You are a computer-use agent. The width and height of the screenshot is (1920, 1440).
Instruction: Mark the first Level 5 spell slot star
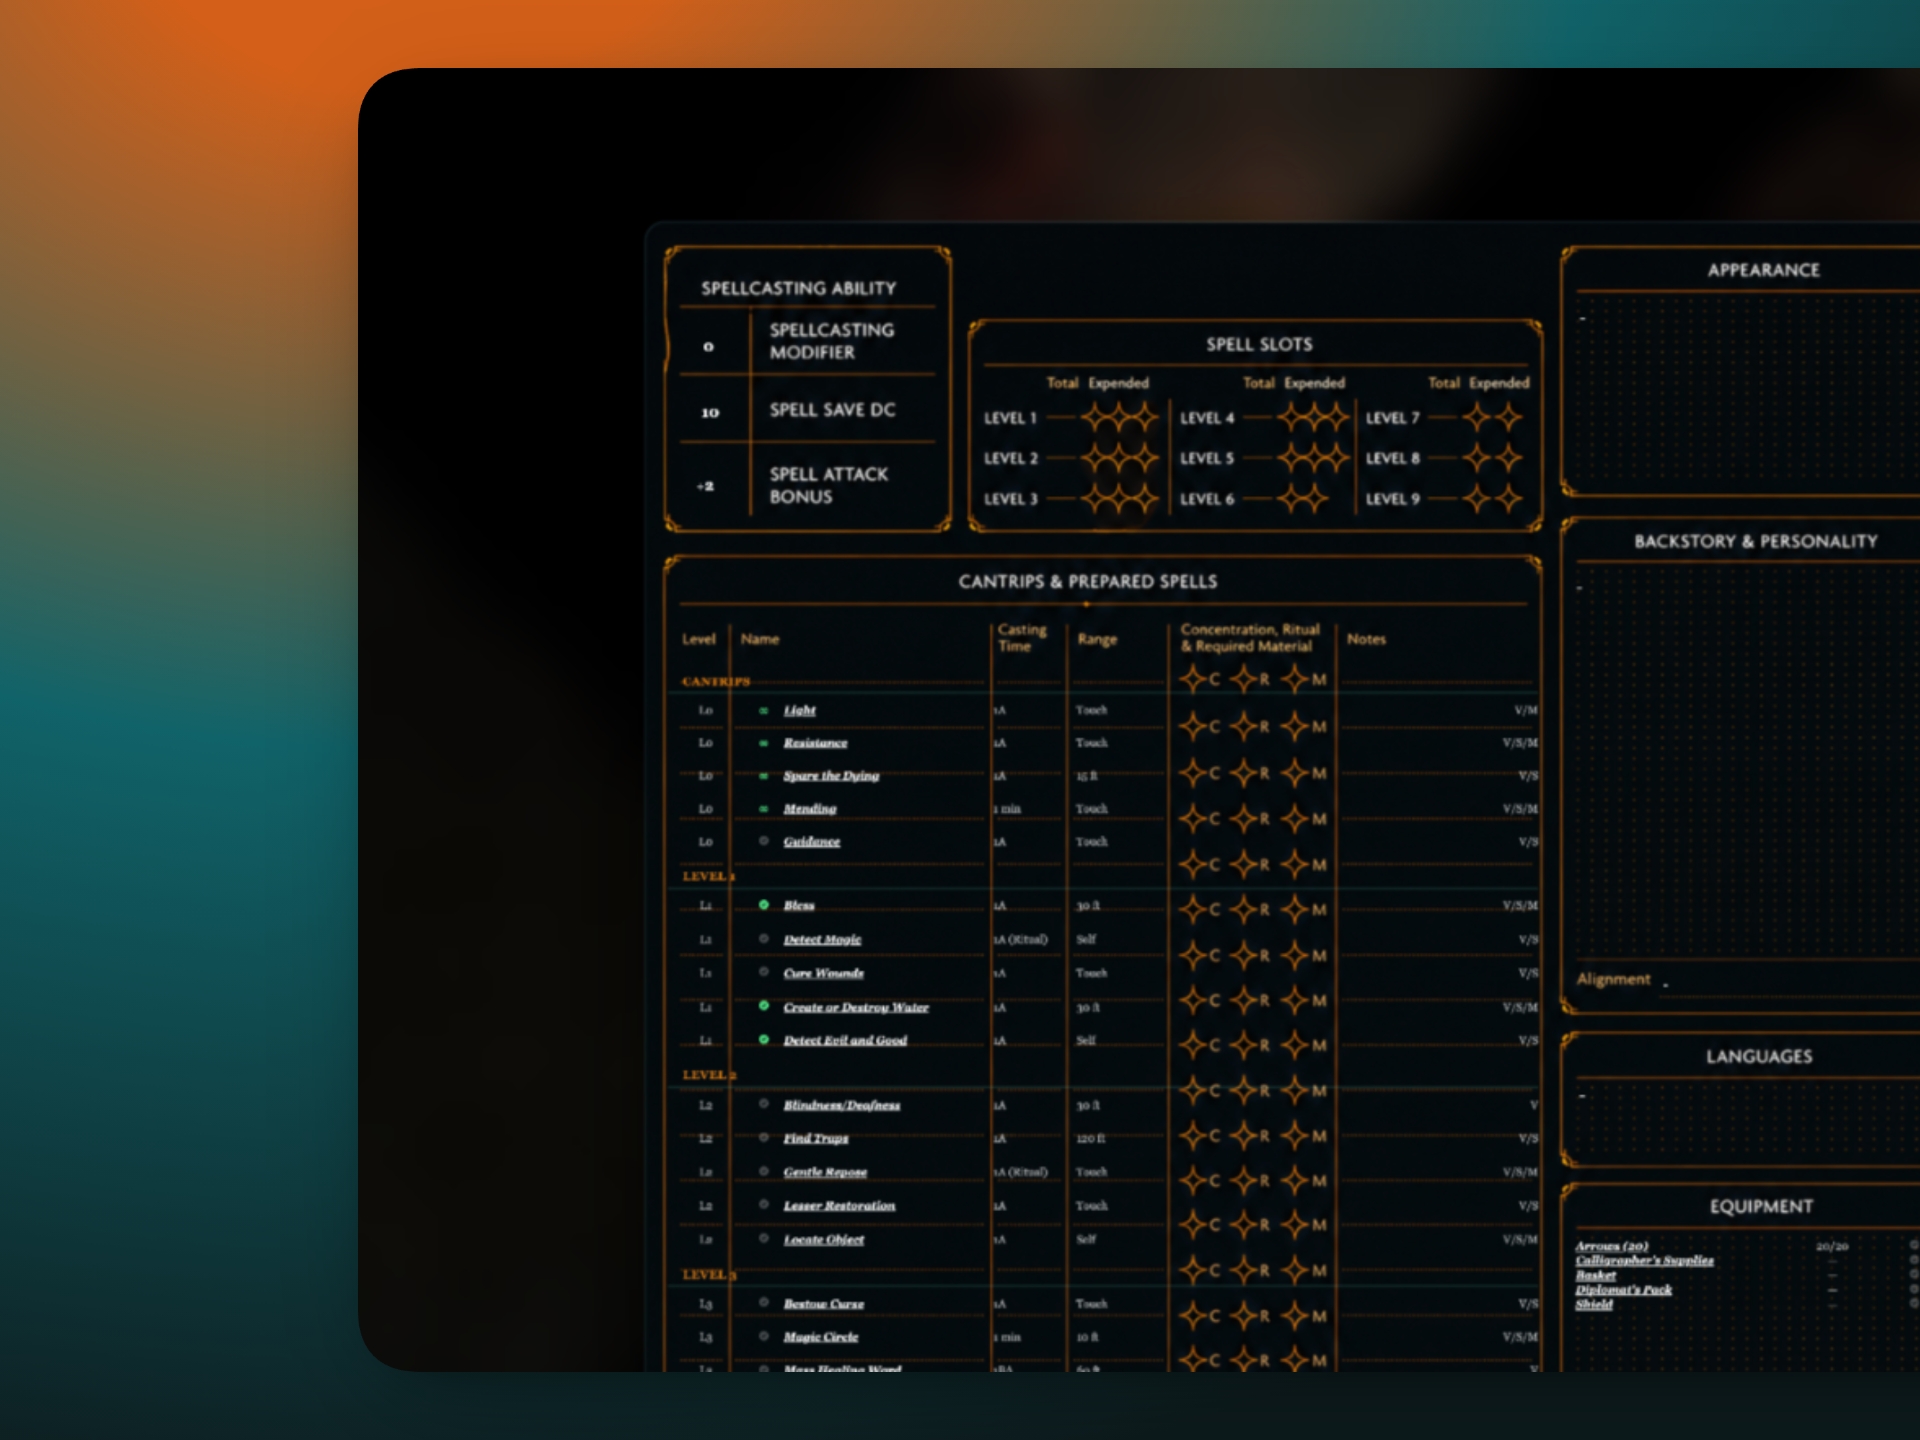coord(1292,459)
